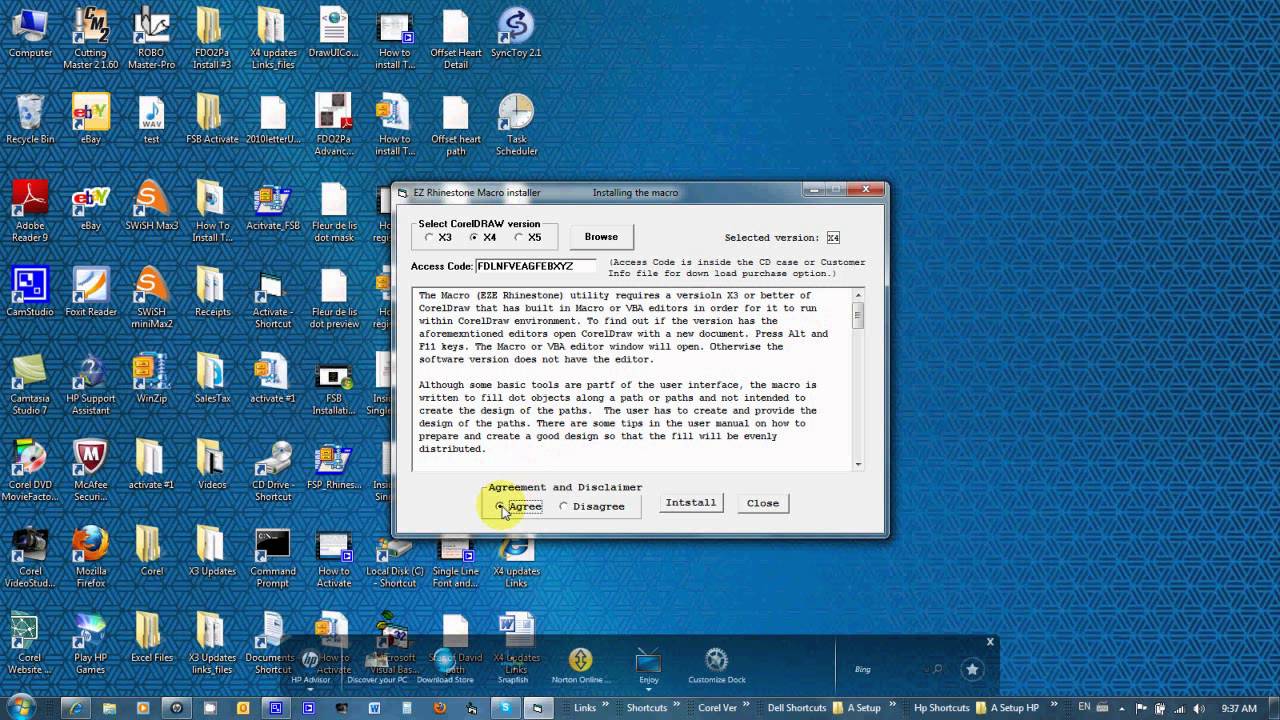Open the Recycle Bin icon
Viewport: 1280px width, 720px height.
[30, 120]
